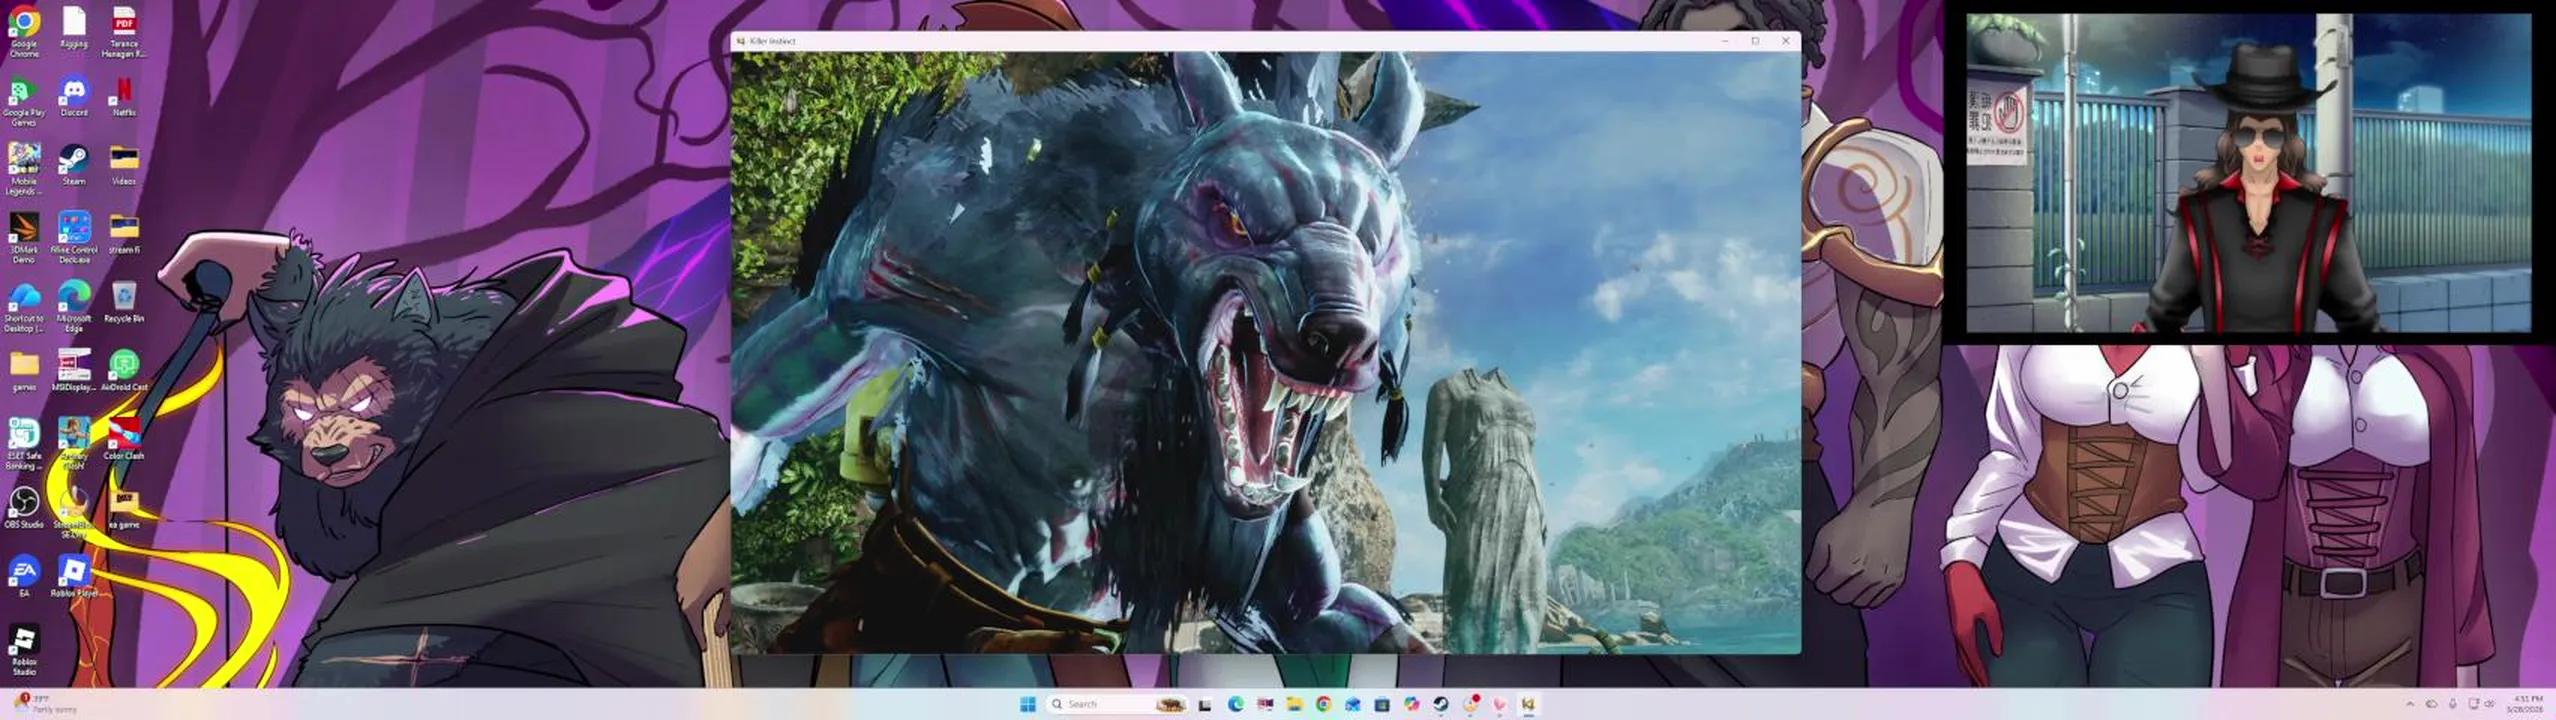Open the clock and date flyout
The width and height of the screenshot is (2556, 720).
(2527, 704)
